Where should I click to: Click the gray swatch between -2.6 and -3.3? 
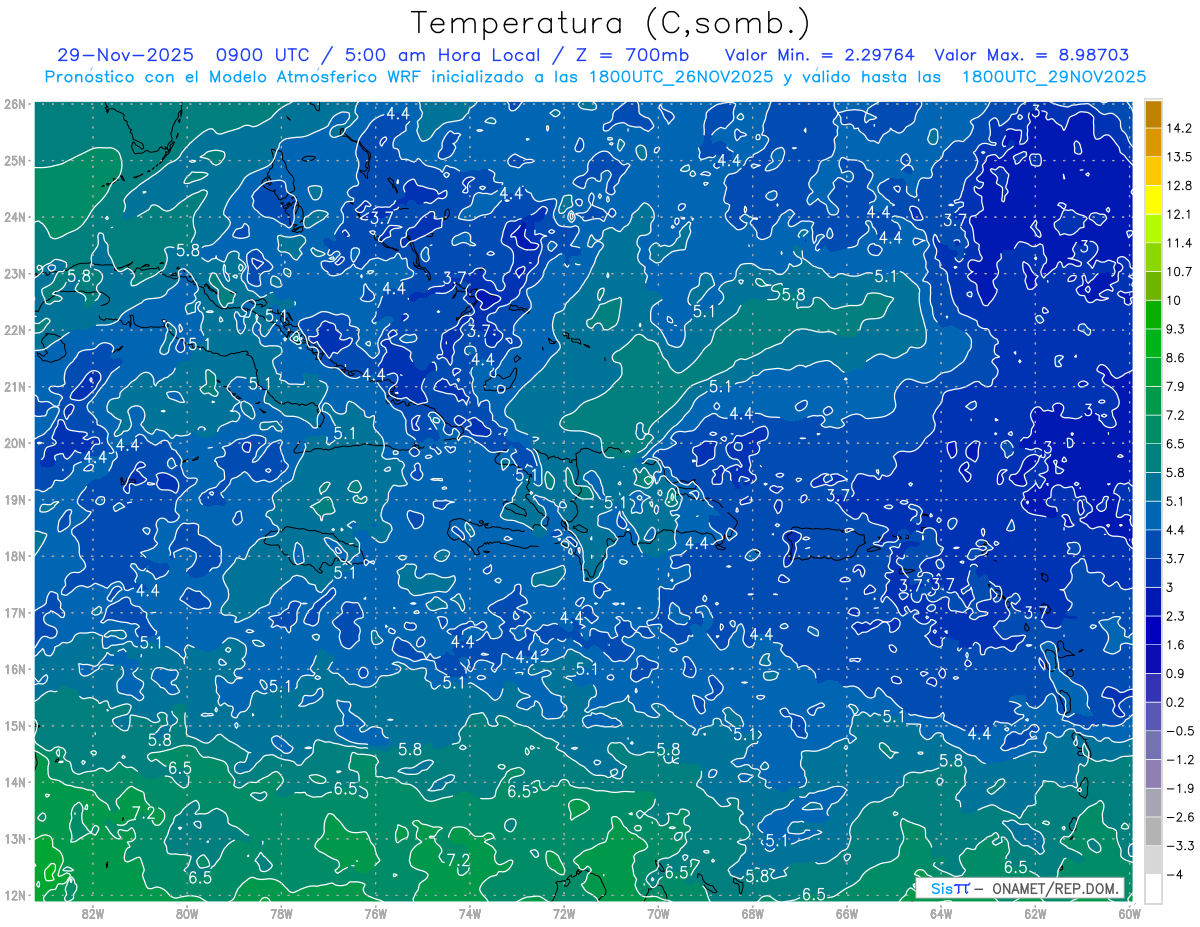(1153, 830)
